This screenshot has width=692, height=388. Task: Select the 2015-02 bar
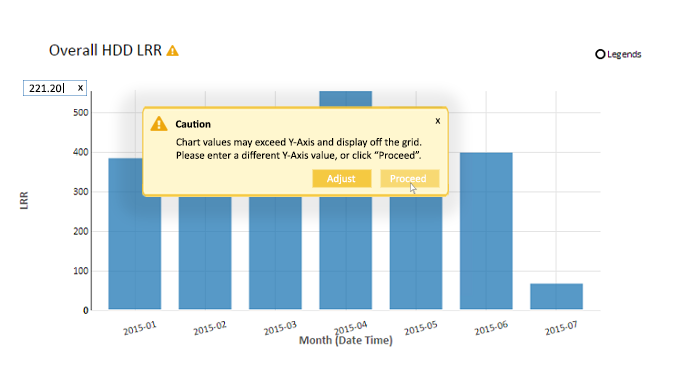(205, 252)
